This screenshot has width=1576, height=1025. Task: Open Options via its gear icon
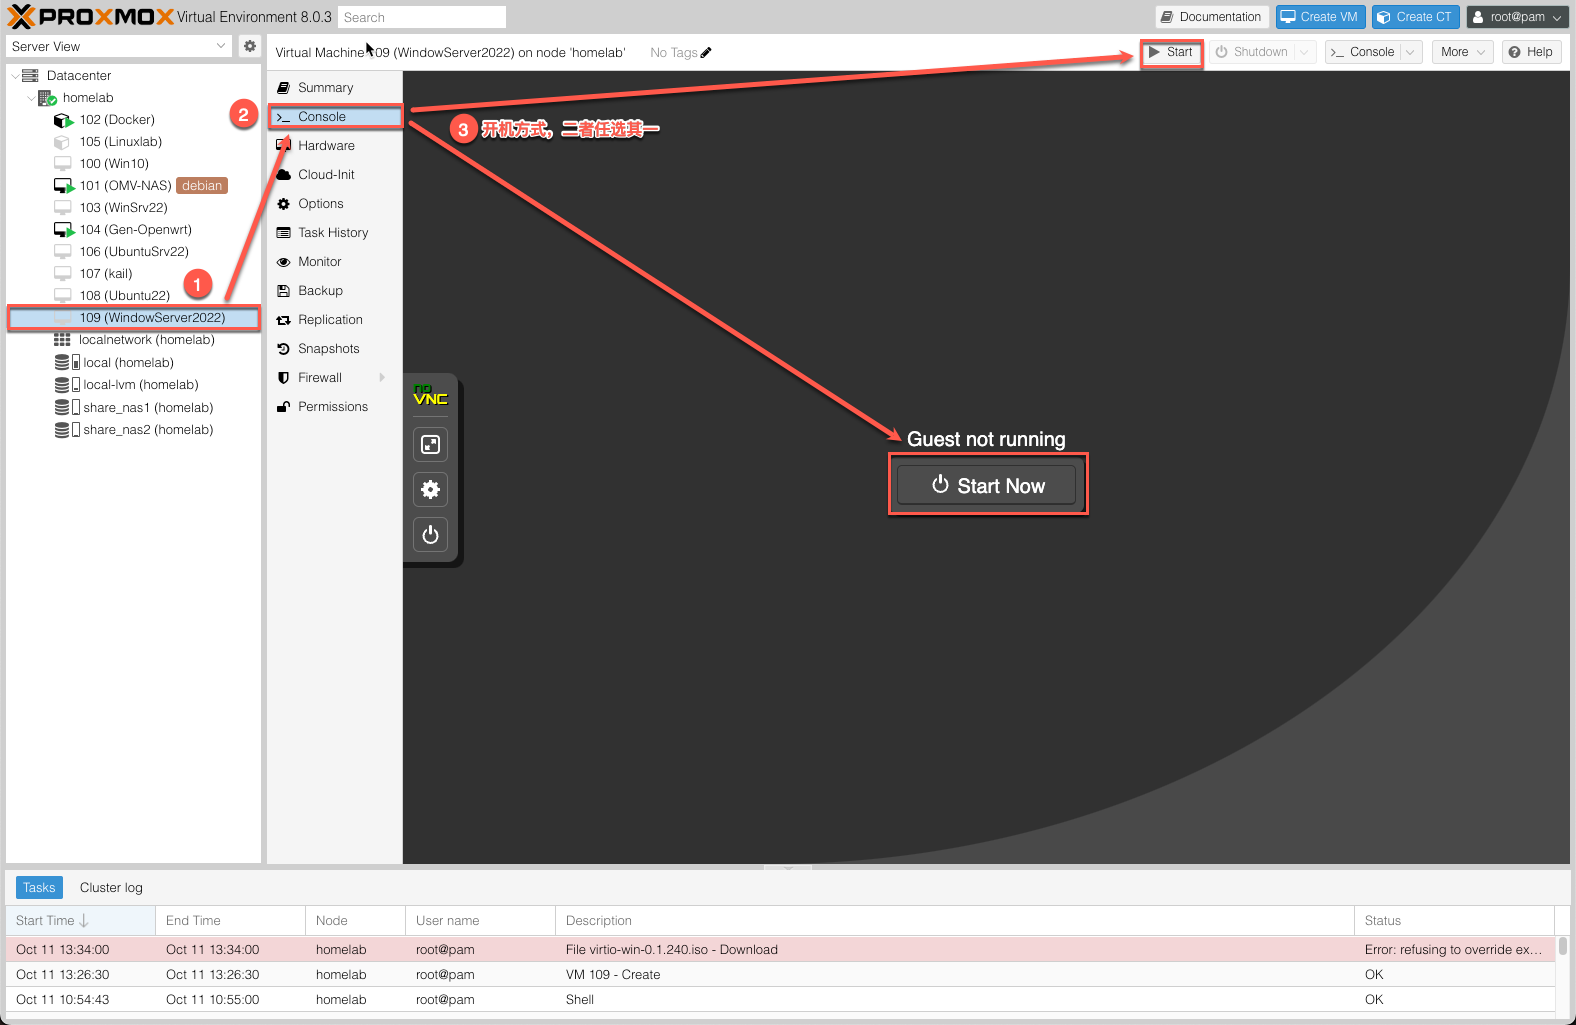point(284,204)
